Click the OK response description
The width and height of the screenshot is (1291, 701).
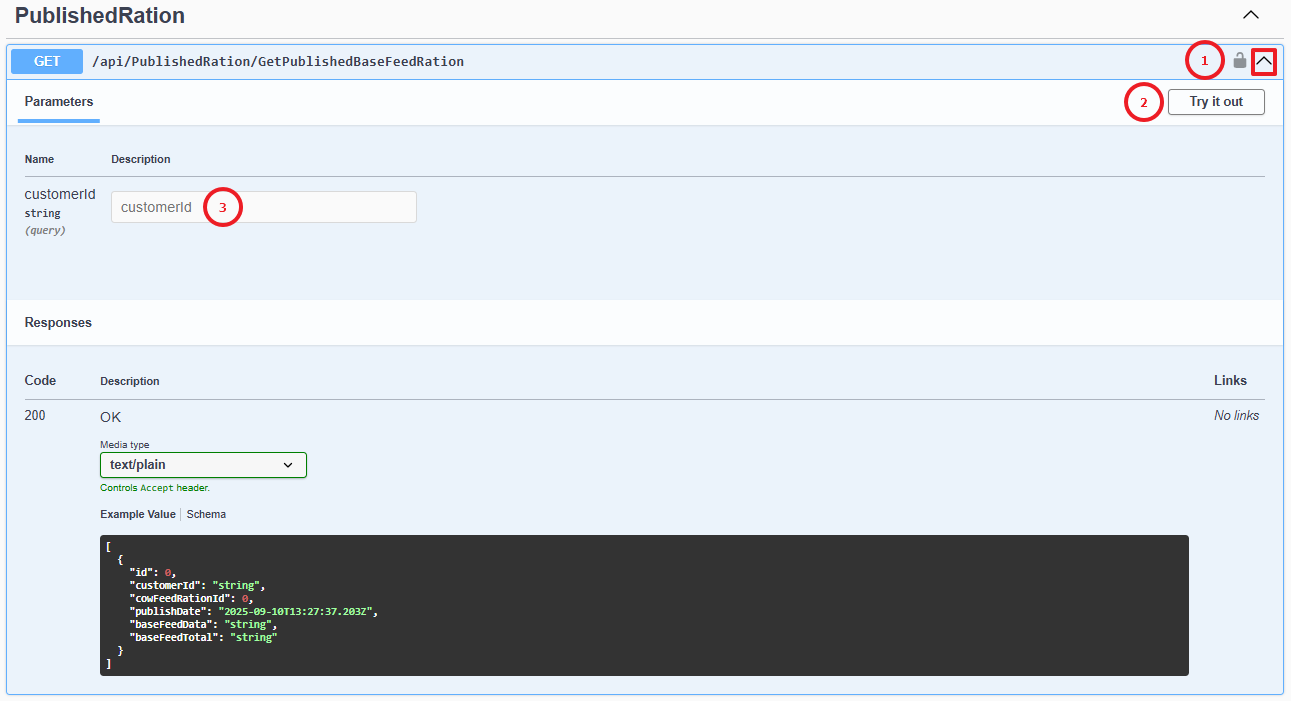[x=111, y=417]
